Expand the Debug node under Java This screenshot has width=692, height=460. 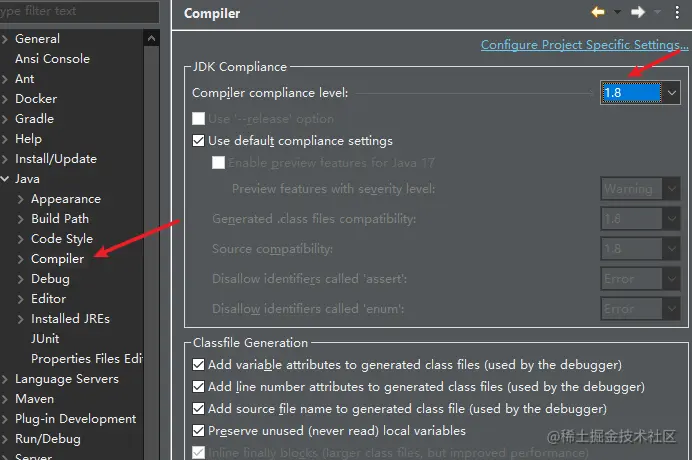pyautogui.click(x=20, y=279)
